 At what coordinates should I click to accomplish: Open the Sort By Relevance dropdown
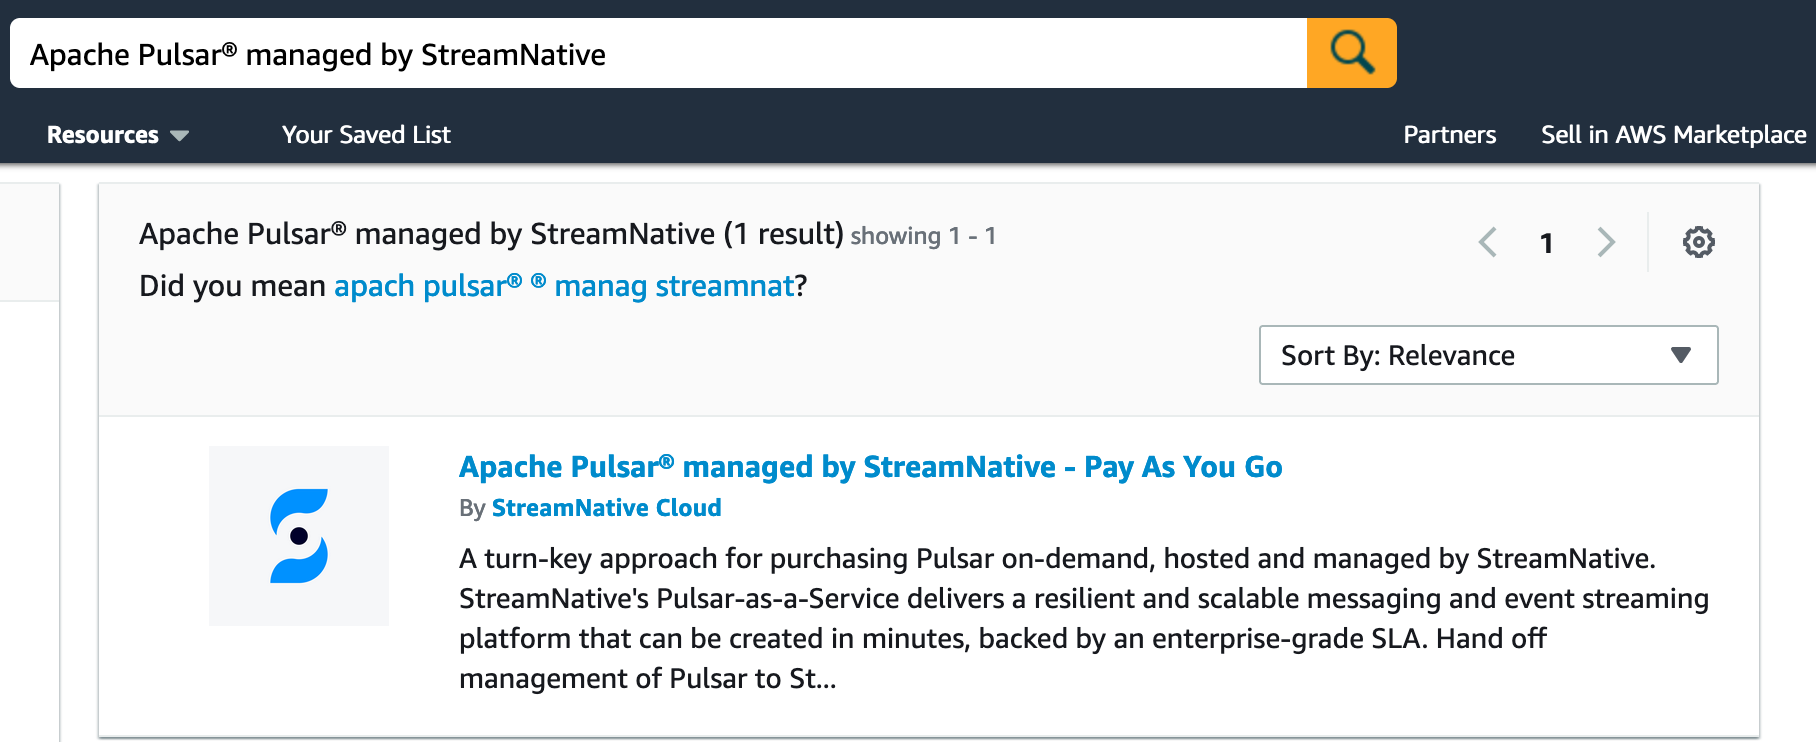click(1488, 355)
